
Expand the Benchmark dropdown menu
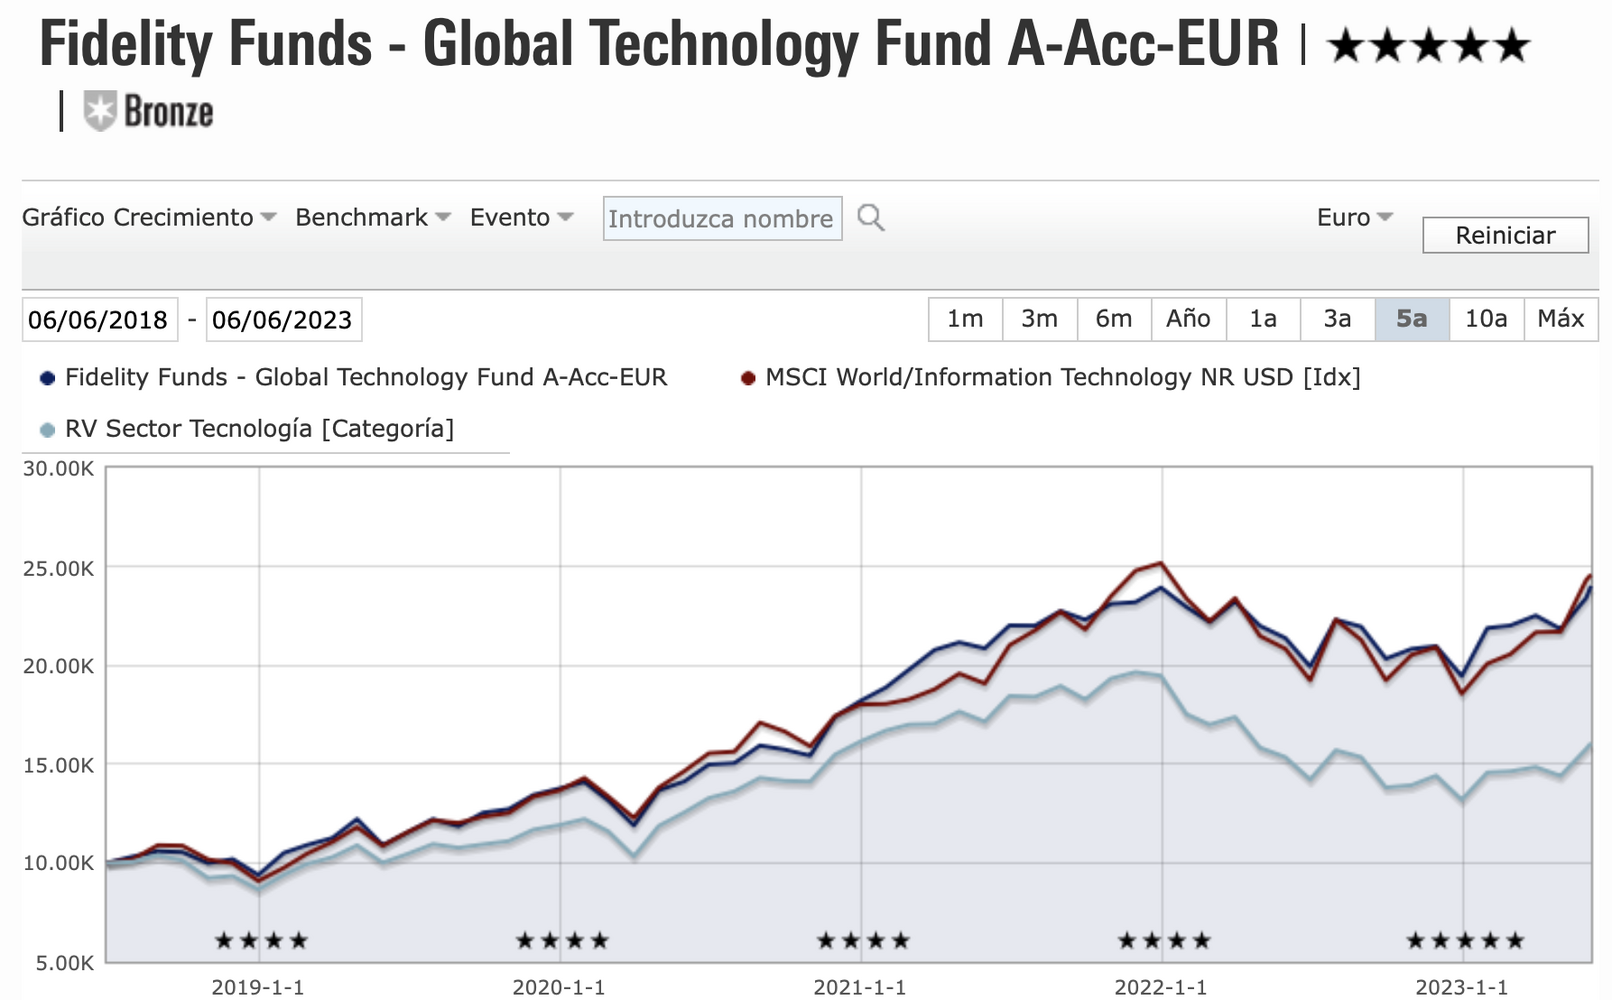(x=373, y=217)
